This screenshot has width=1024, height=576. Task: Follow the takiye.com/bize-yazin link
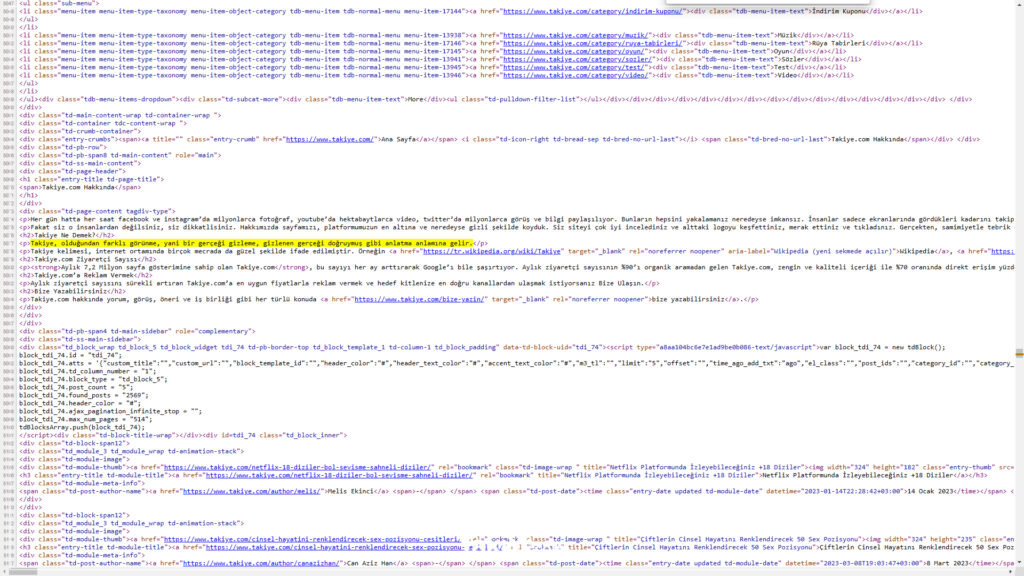(419, 299)
